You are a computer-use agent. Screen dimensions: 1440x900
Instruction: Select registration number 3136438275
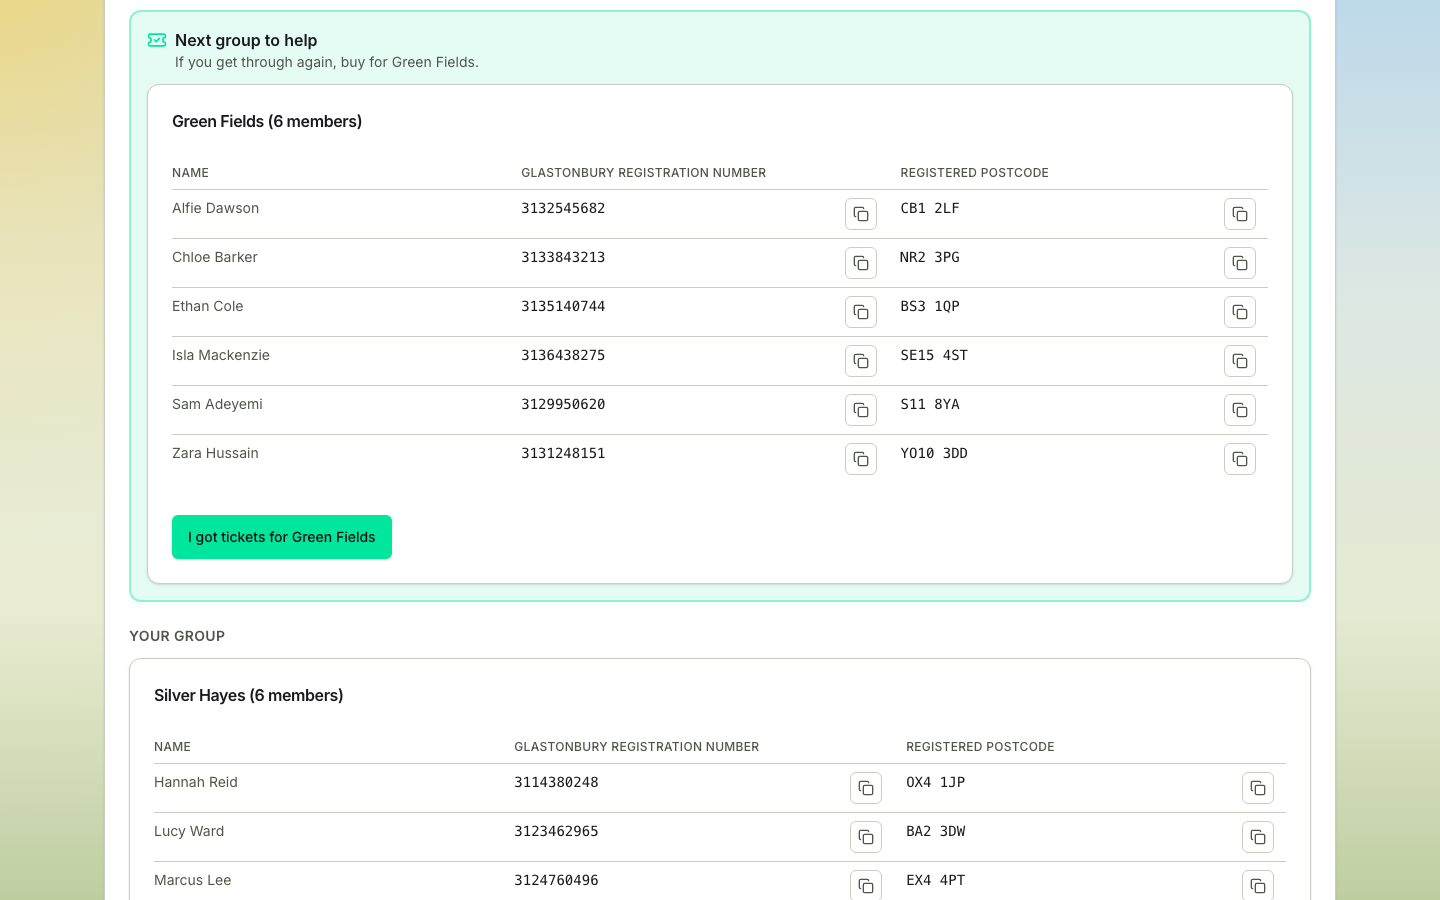point(563,355)
